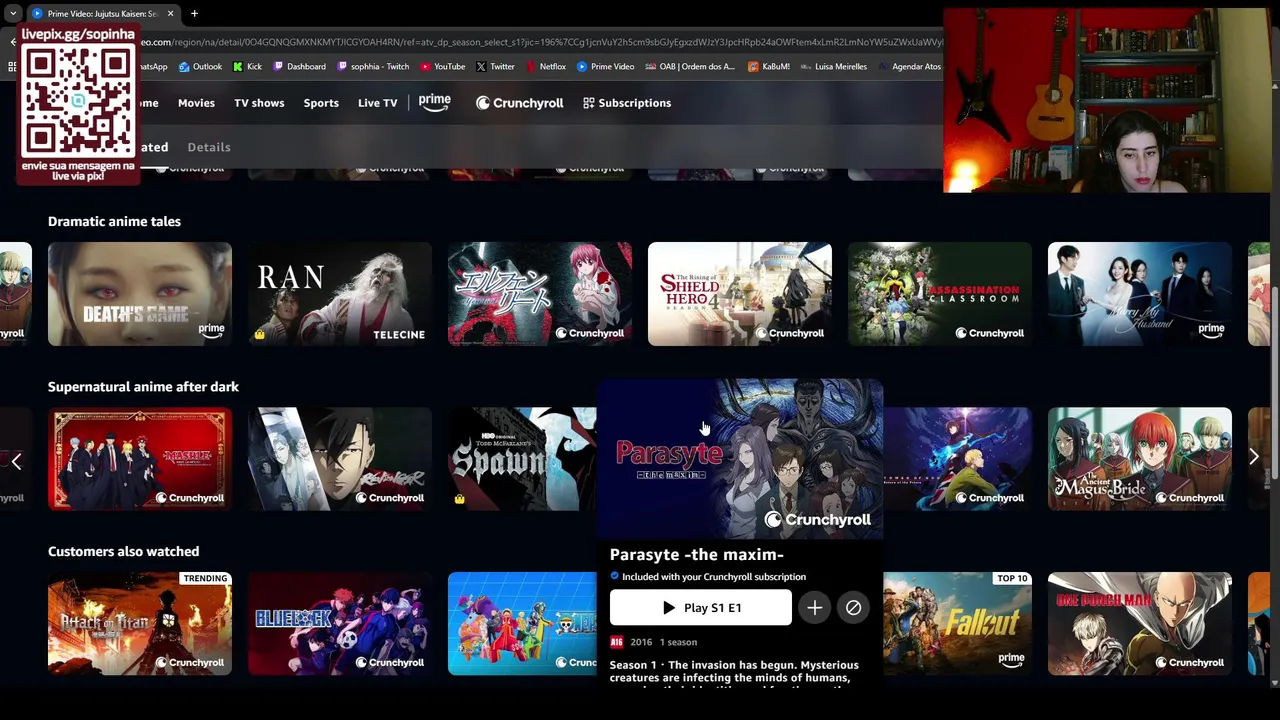Open the tab search dropdown arrow
This screenshot has width=1280, height=720.
tap(12, 14)
